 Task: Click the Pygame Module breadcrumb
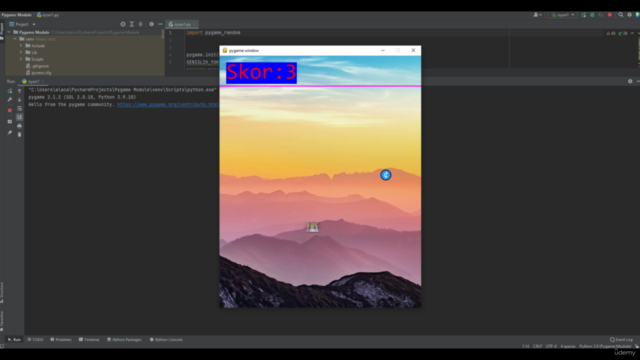point(16,15)
